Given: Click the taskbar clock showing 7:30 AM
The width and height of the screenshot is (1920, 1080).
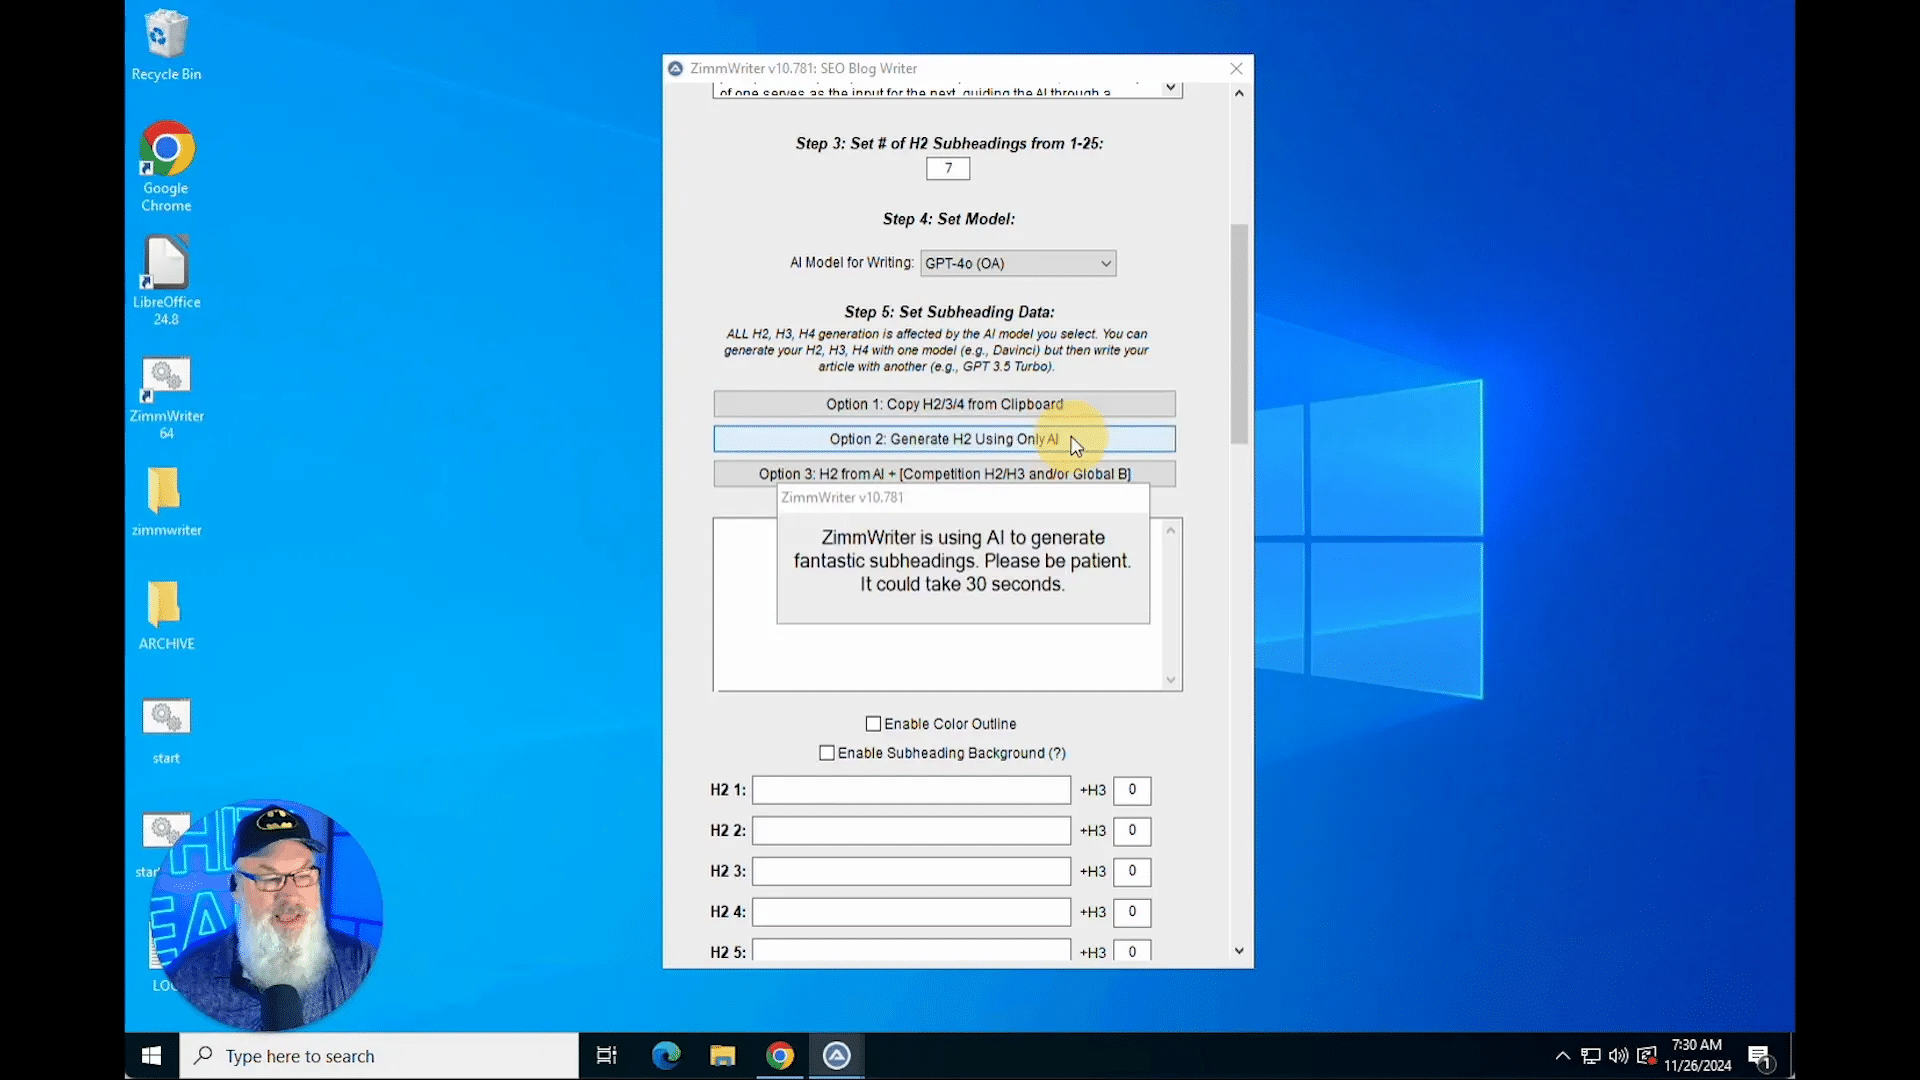Looking at the screenshot, I should (1697, 1056).
